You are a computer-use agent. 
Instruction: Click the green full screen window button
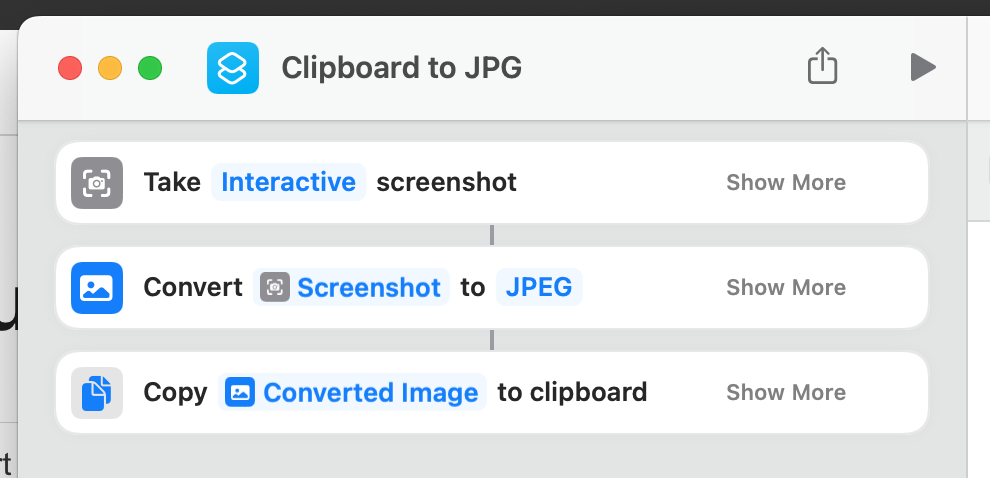pos(150,68)
